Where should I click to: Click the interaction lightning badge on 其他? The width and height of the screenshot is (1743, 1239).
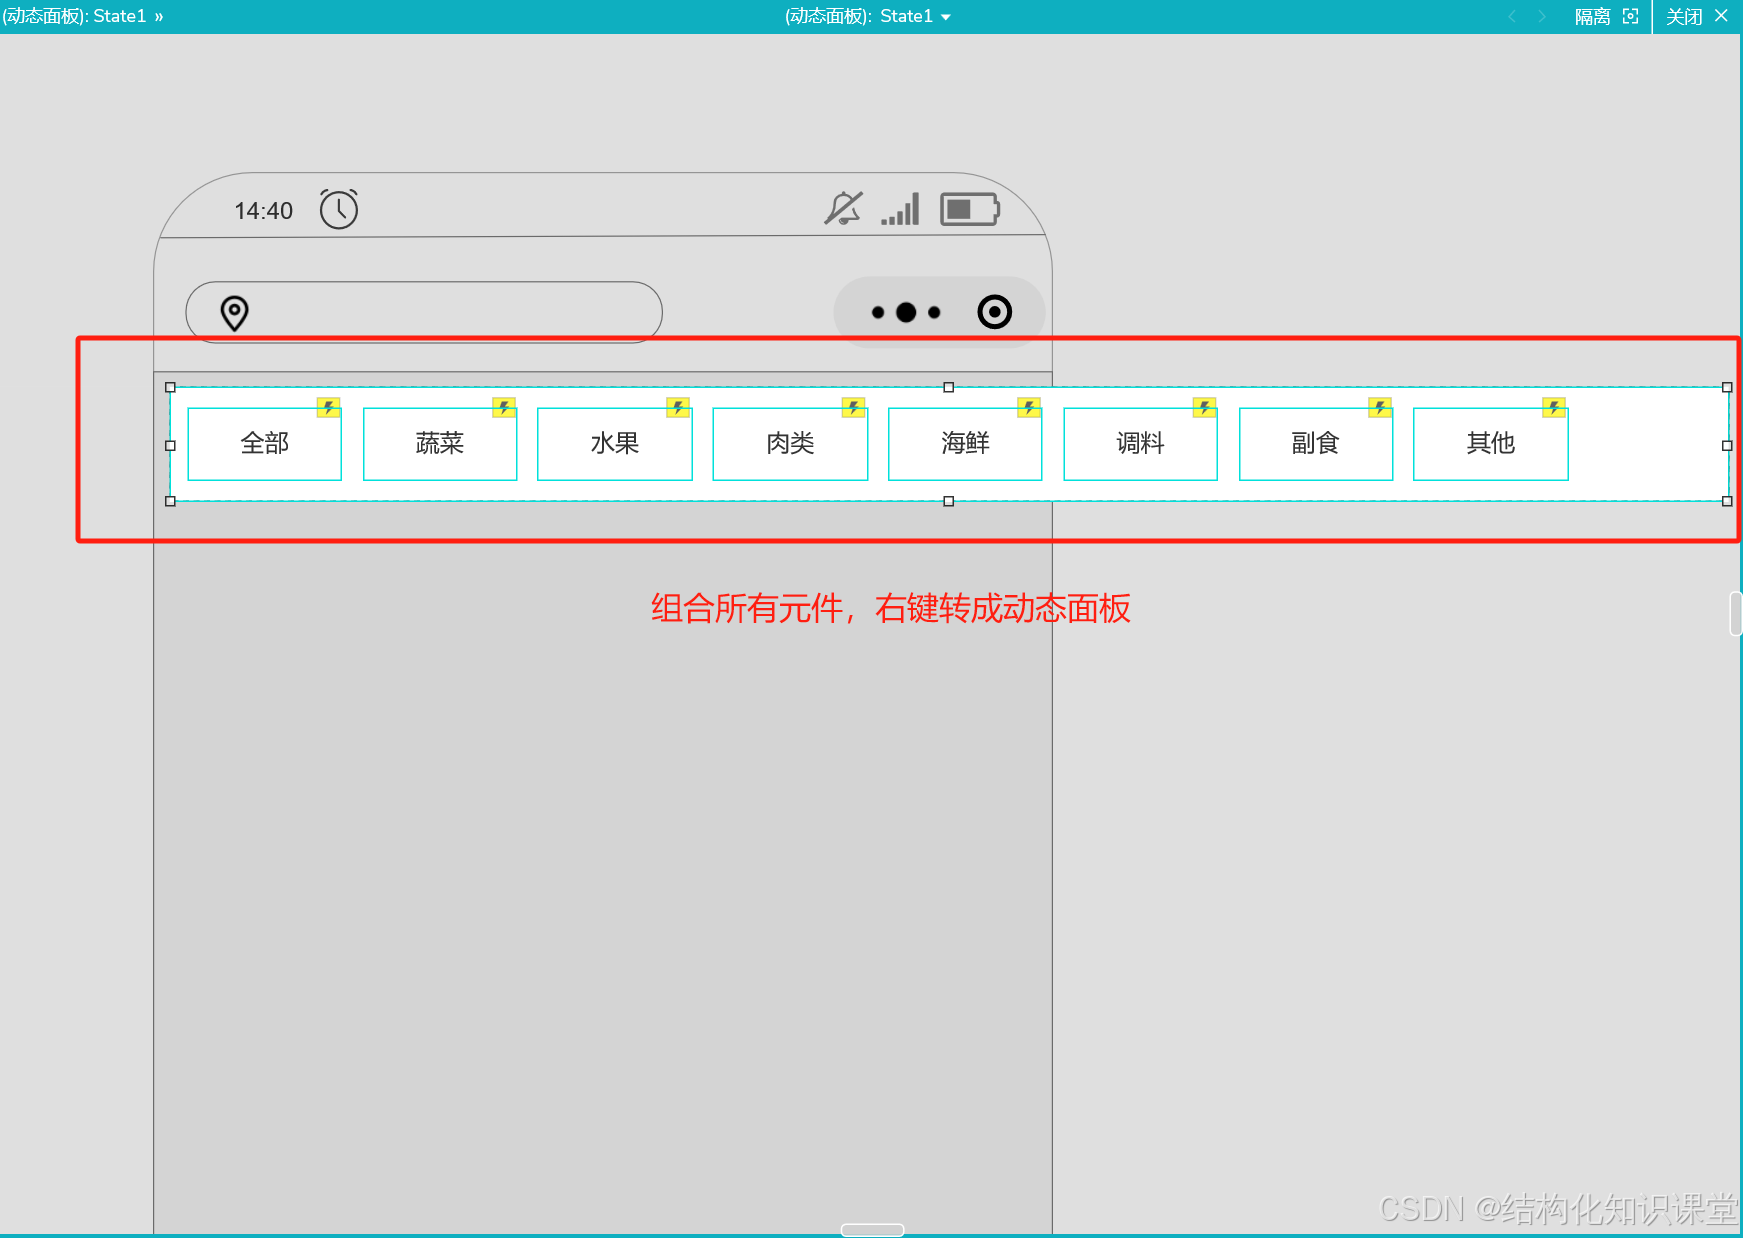1554,407
